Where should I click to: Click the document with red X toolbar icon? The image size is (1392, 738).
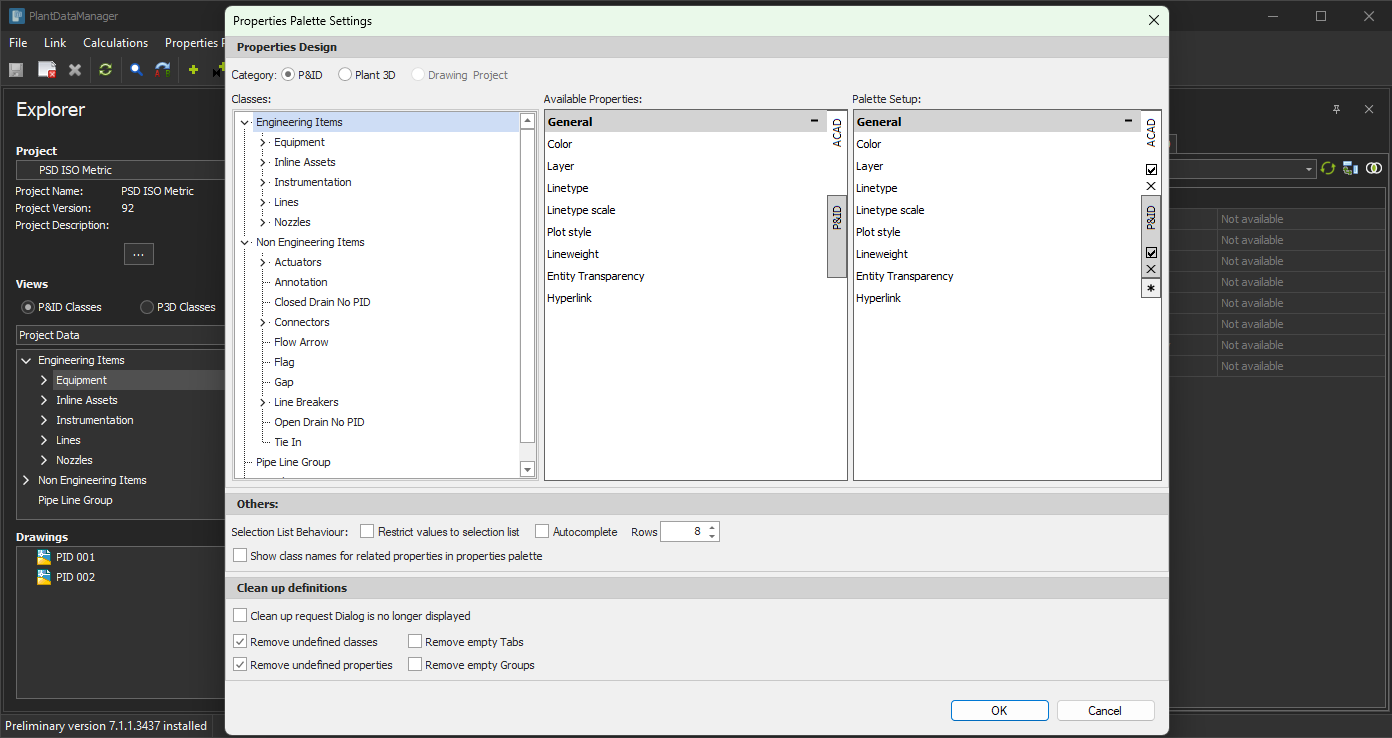[x=46, y=70]
